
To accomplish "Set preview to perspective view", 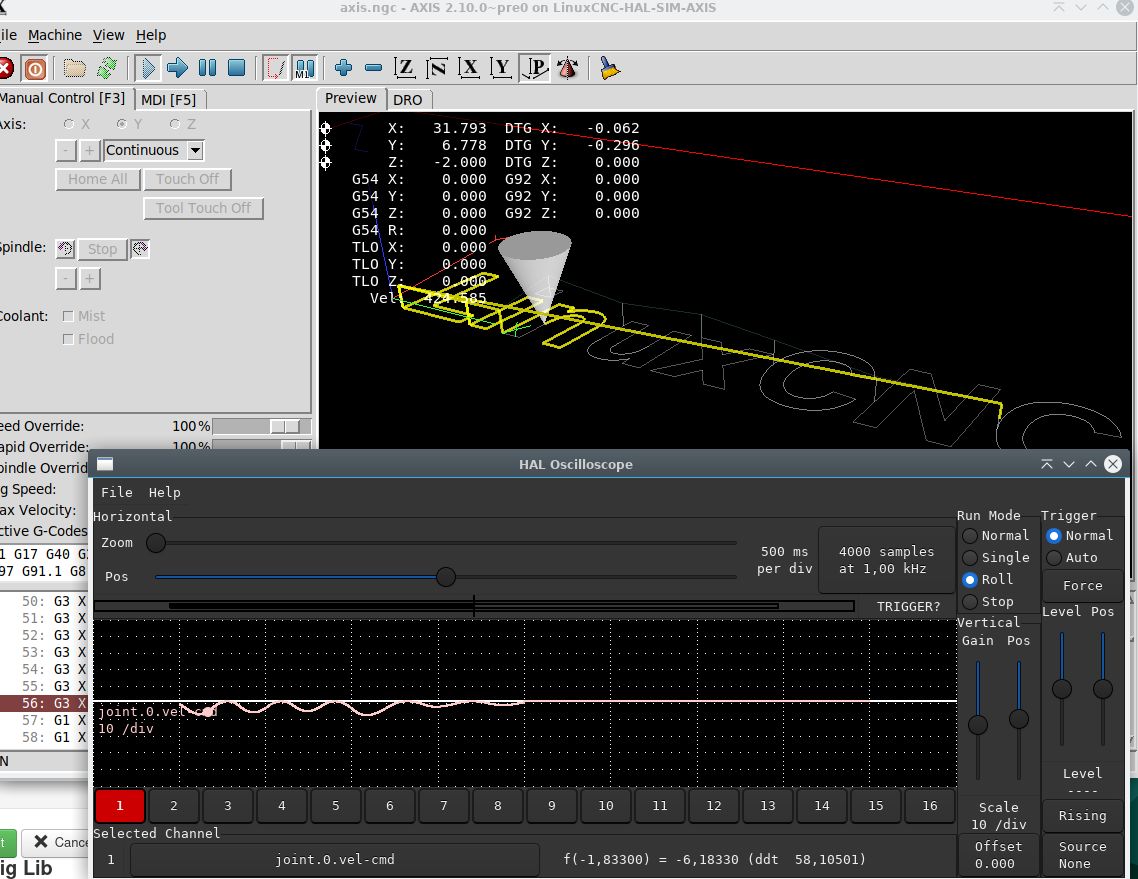I will [x=535, y=68].
